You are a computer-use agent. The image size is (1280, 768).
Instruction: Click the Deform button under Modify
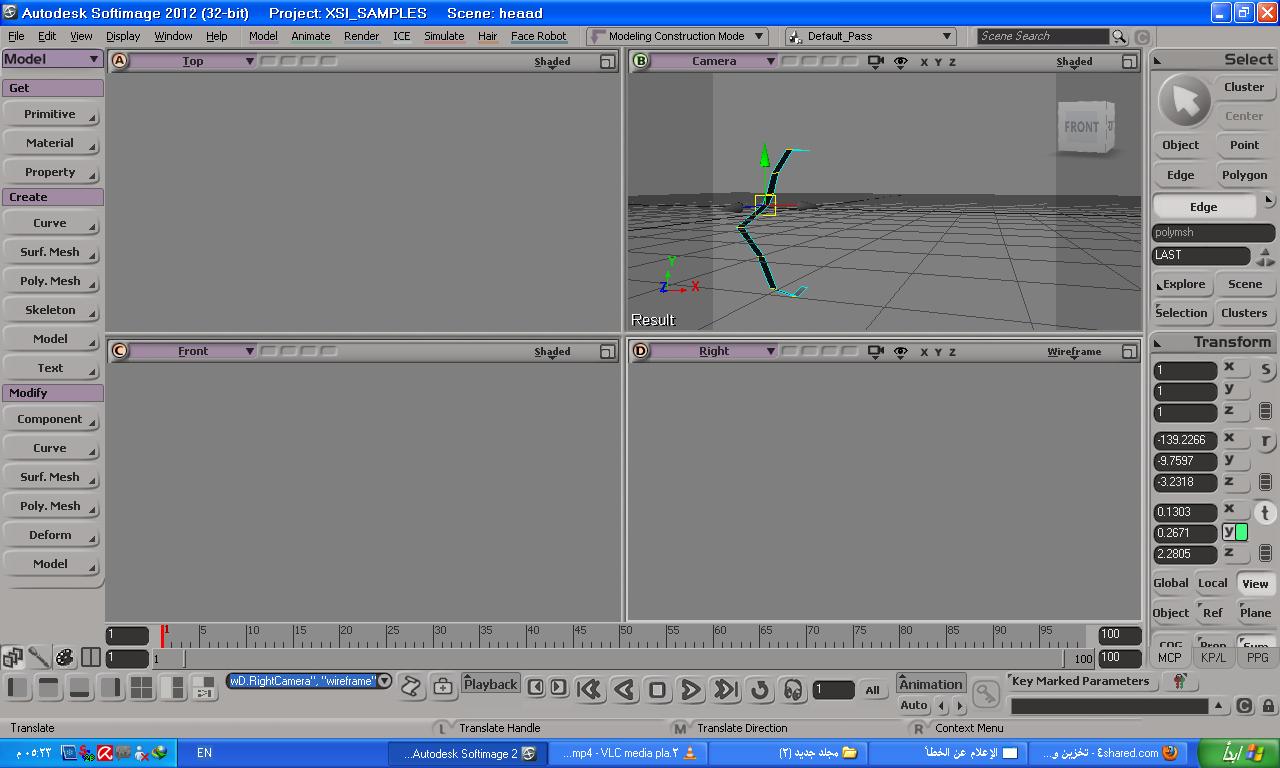(50, 535)
